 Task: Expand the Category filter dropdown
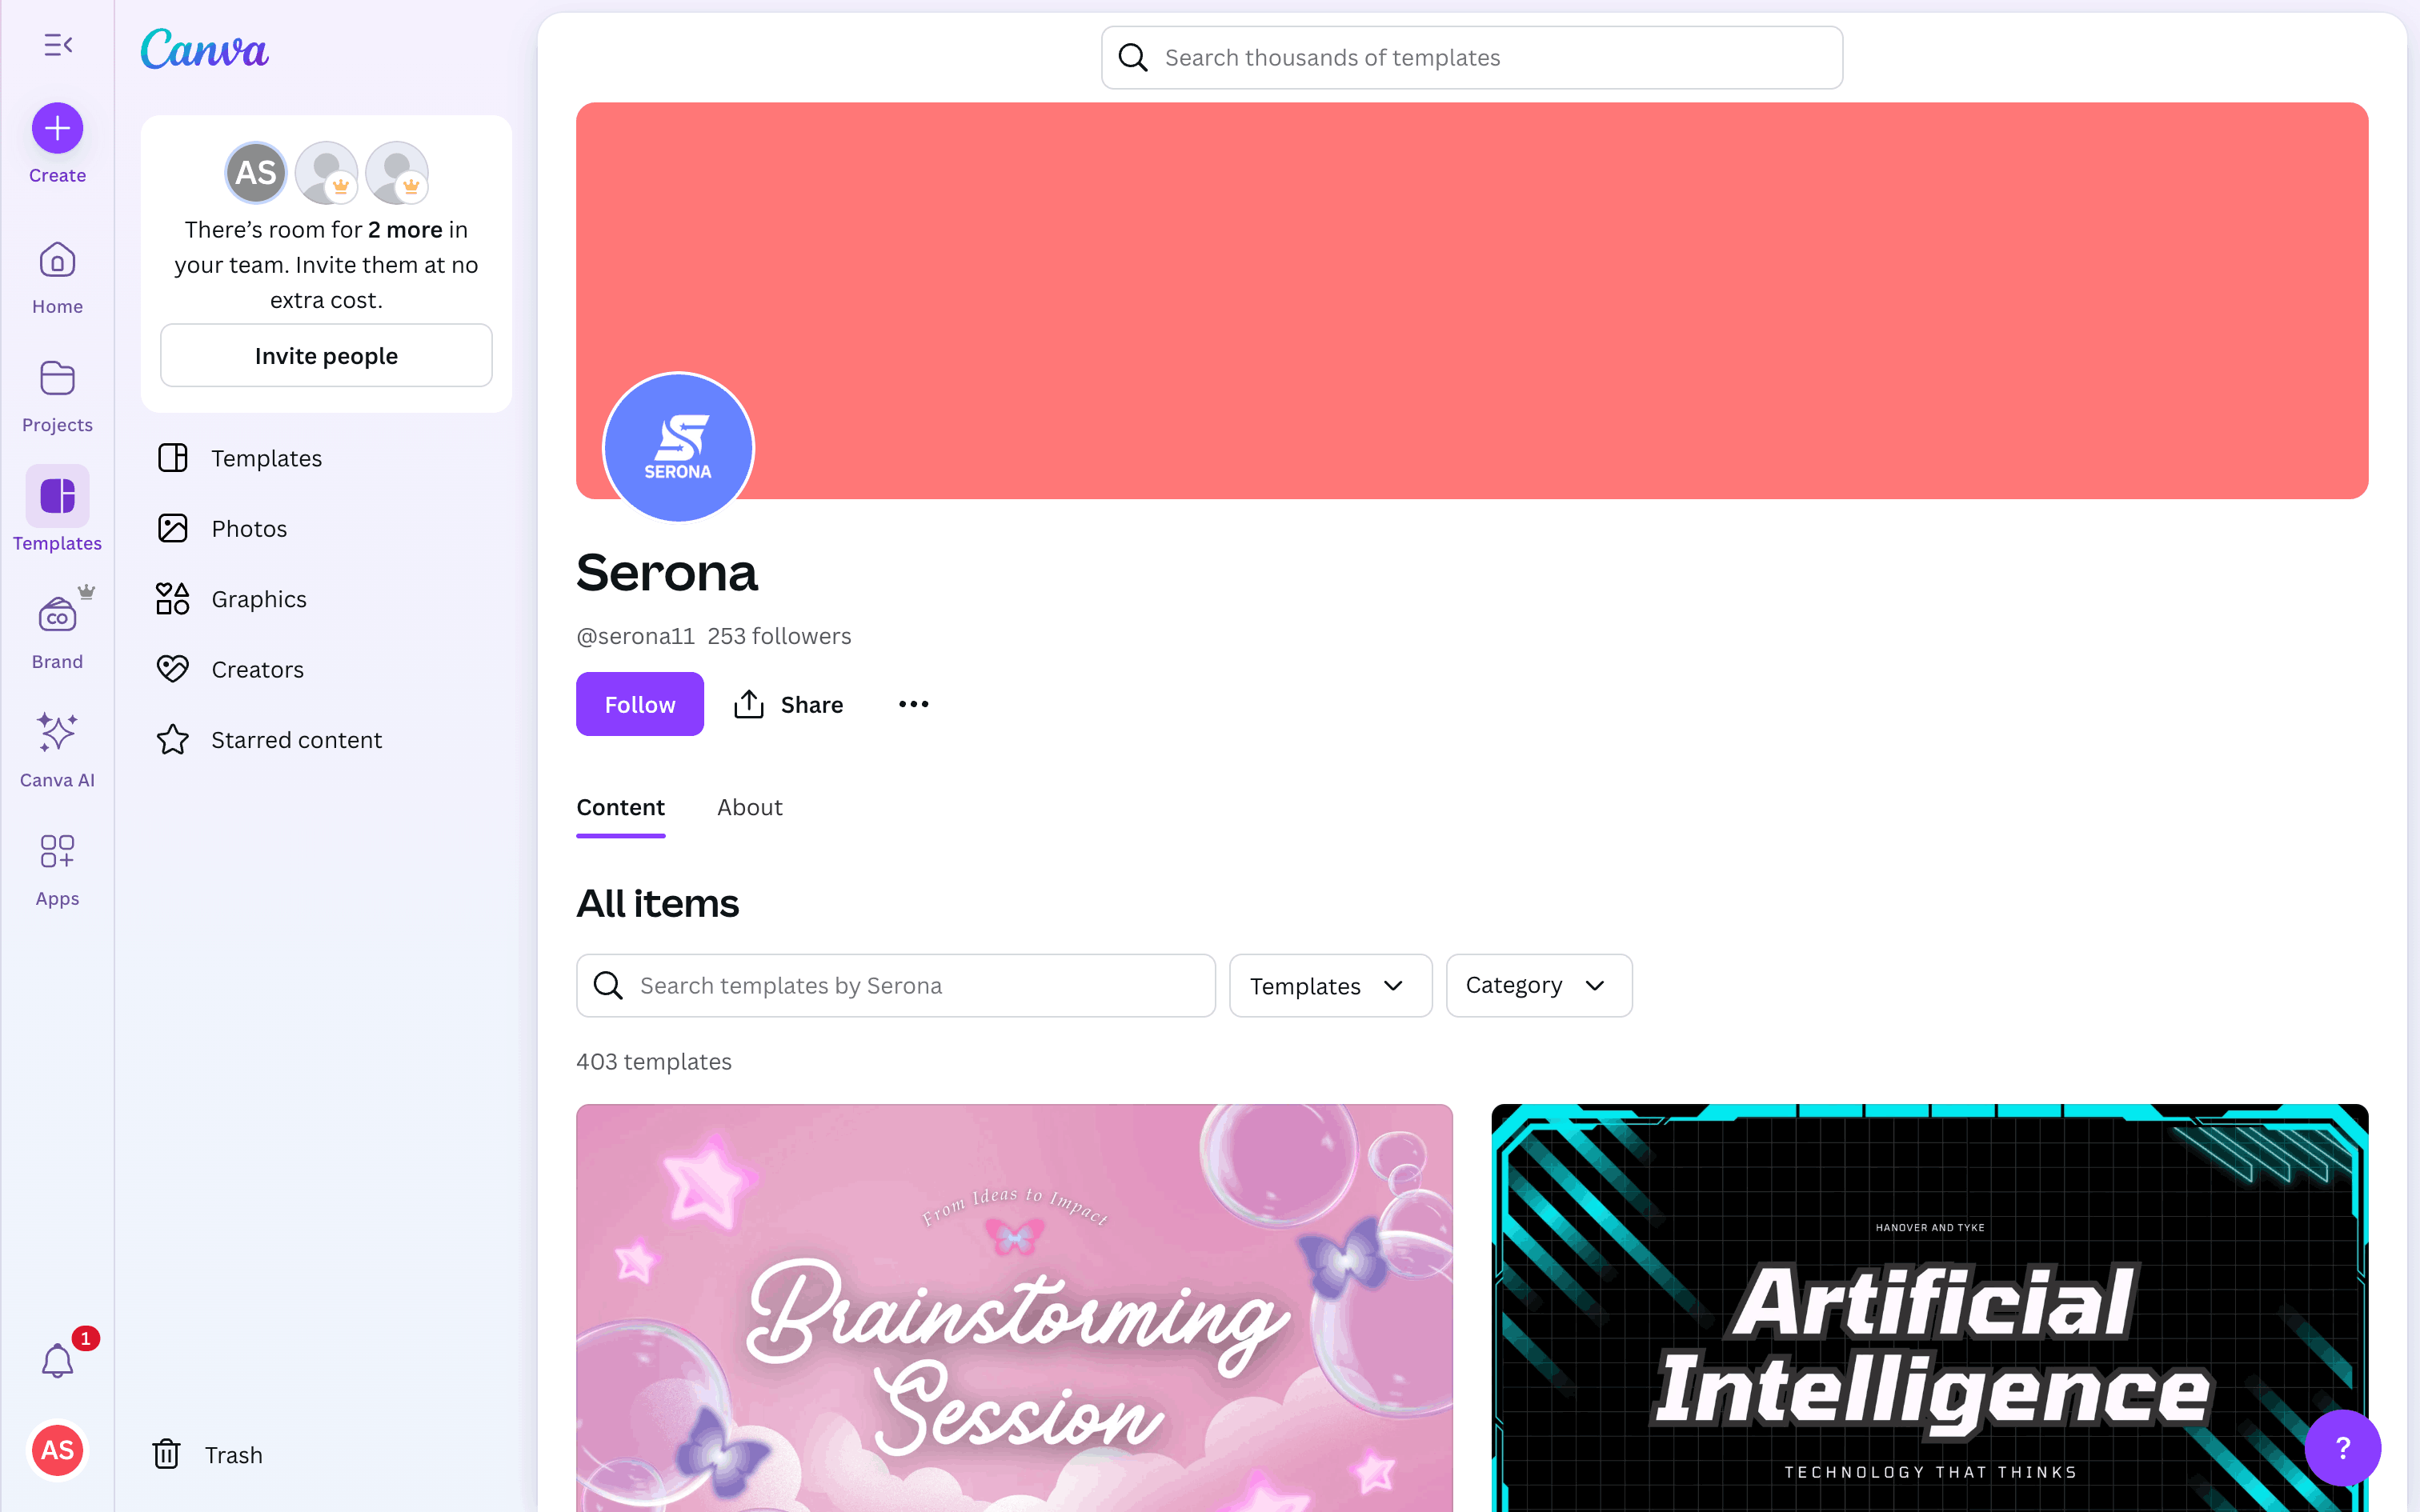point(1538,986)
